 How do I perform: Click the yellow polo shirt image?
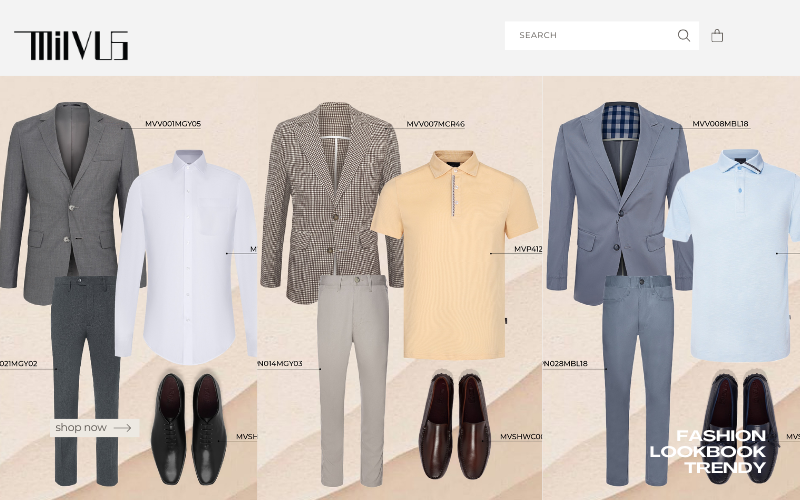pyautogui.click(x=454, y=255)
